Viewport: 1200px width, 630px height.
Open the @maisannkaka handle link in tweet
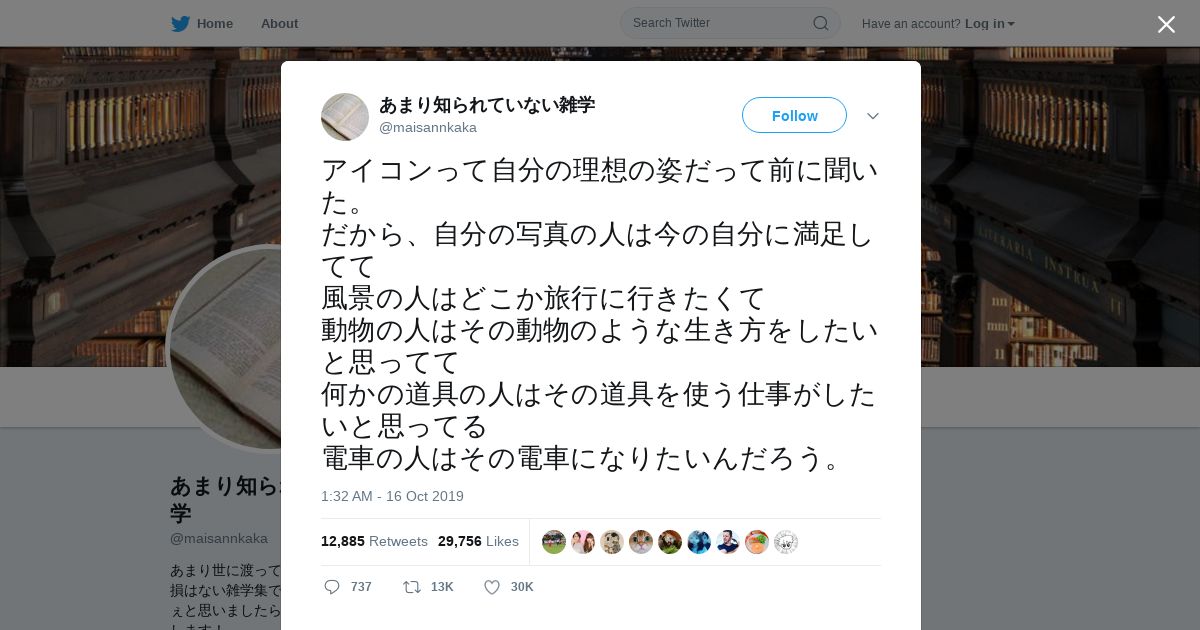[x=428, y=127]
